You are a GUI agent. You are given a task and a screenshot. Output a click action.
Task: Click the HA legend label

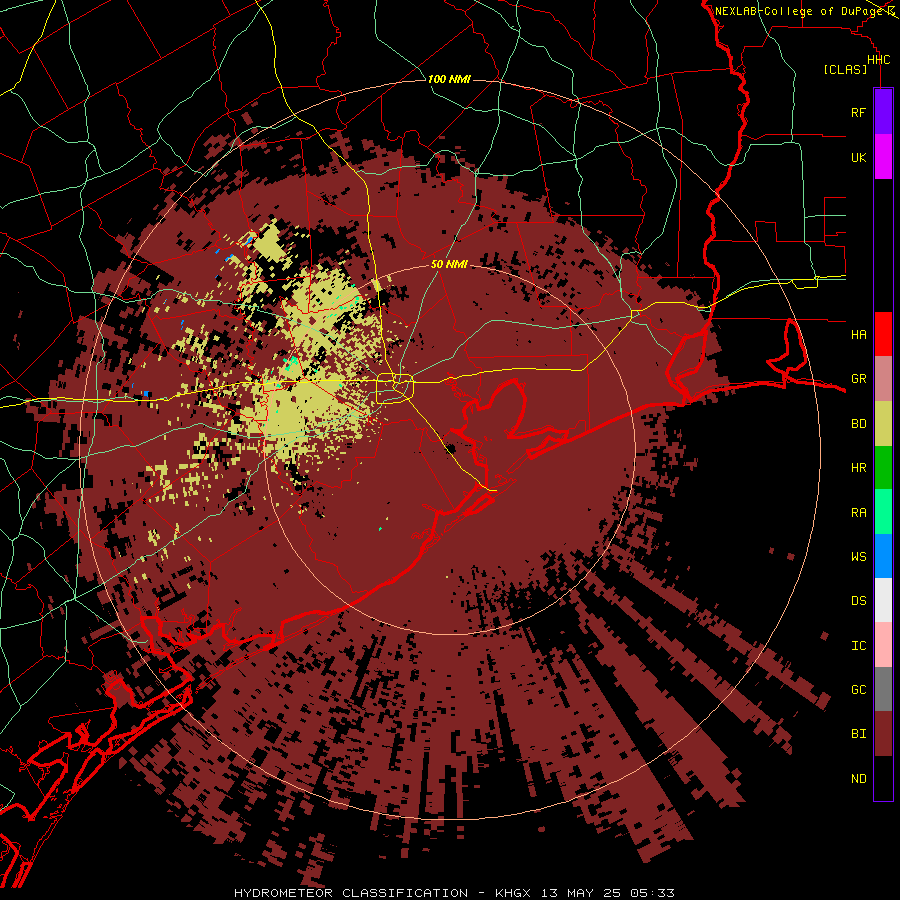click(858, 335)
